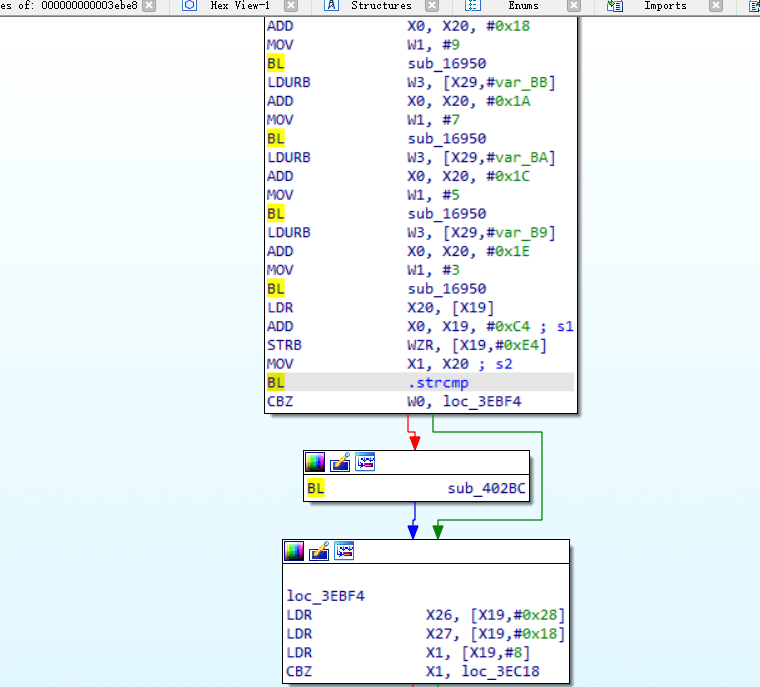Image resolution: width=760 pixels, height=687 pixels.
Task: Click X1, [X19,#8] operand
Action: point(478,653)
